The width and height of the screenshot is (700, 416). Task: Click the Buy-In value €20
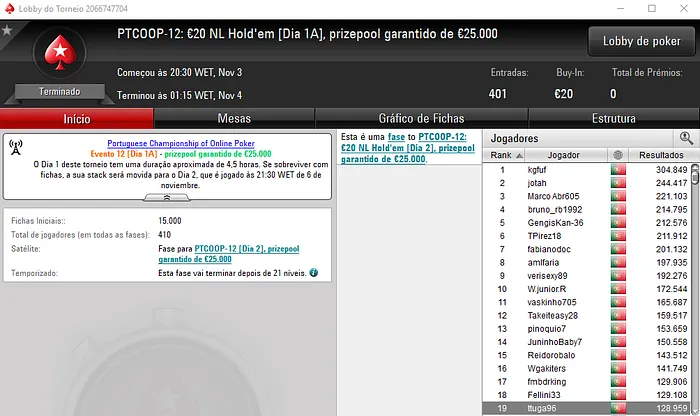[x=563, y=94]
